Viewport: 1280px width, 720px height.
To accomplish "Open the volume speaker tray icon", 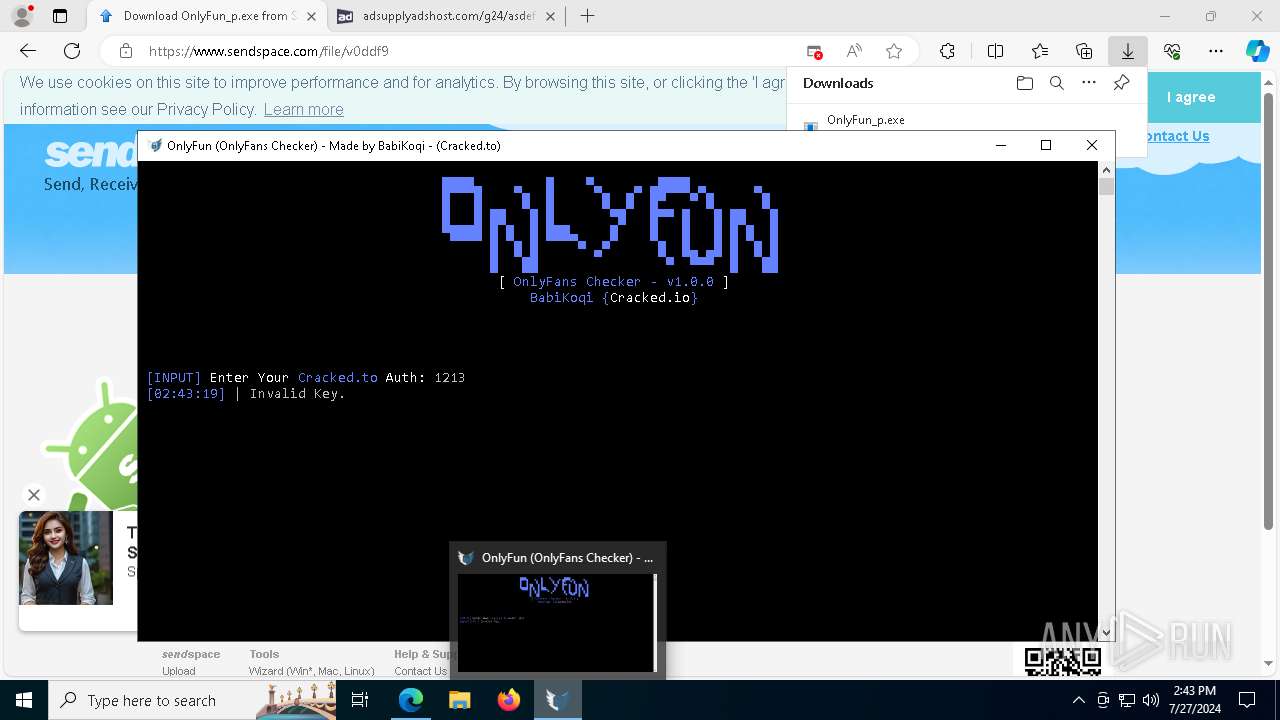I will [1151, 700].
